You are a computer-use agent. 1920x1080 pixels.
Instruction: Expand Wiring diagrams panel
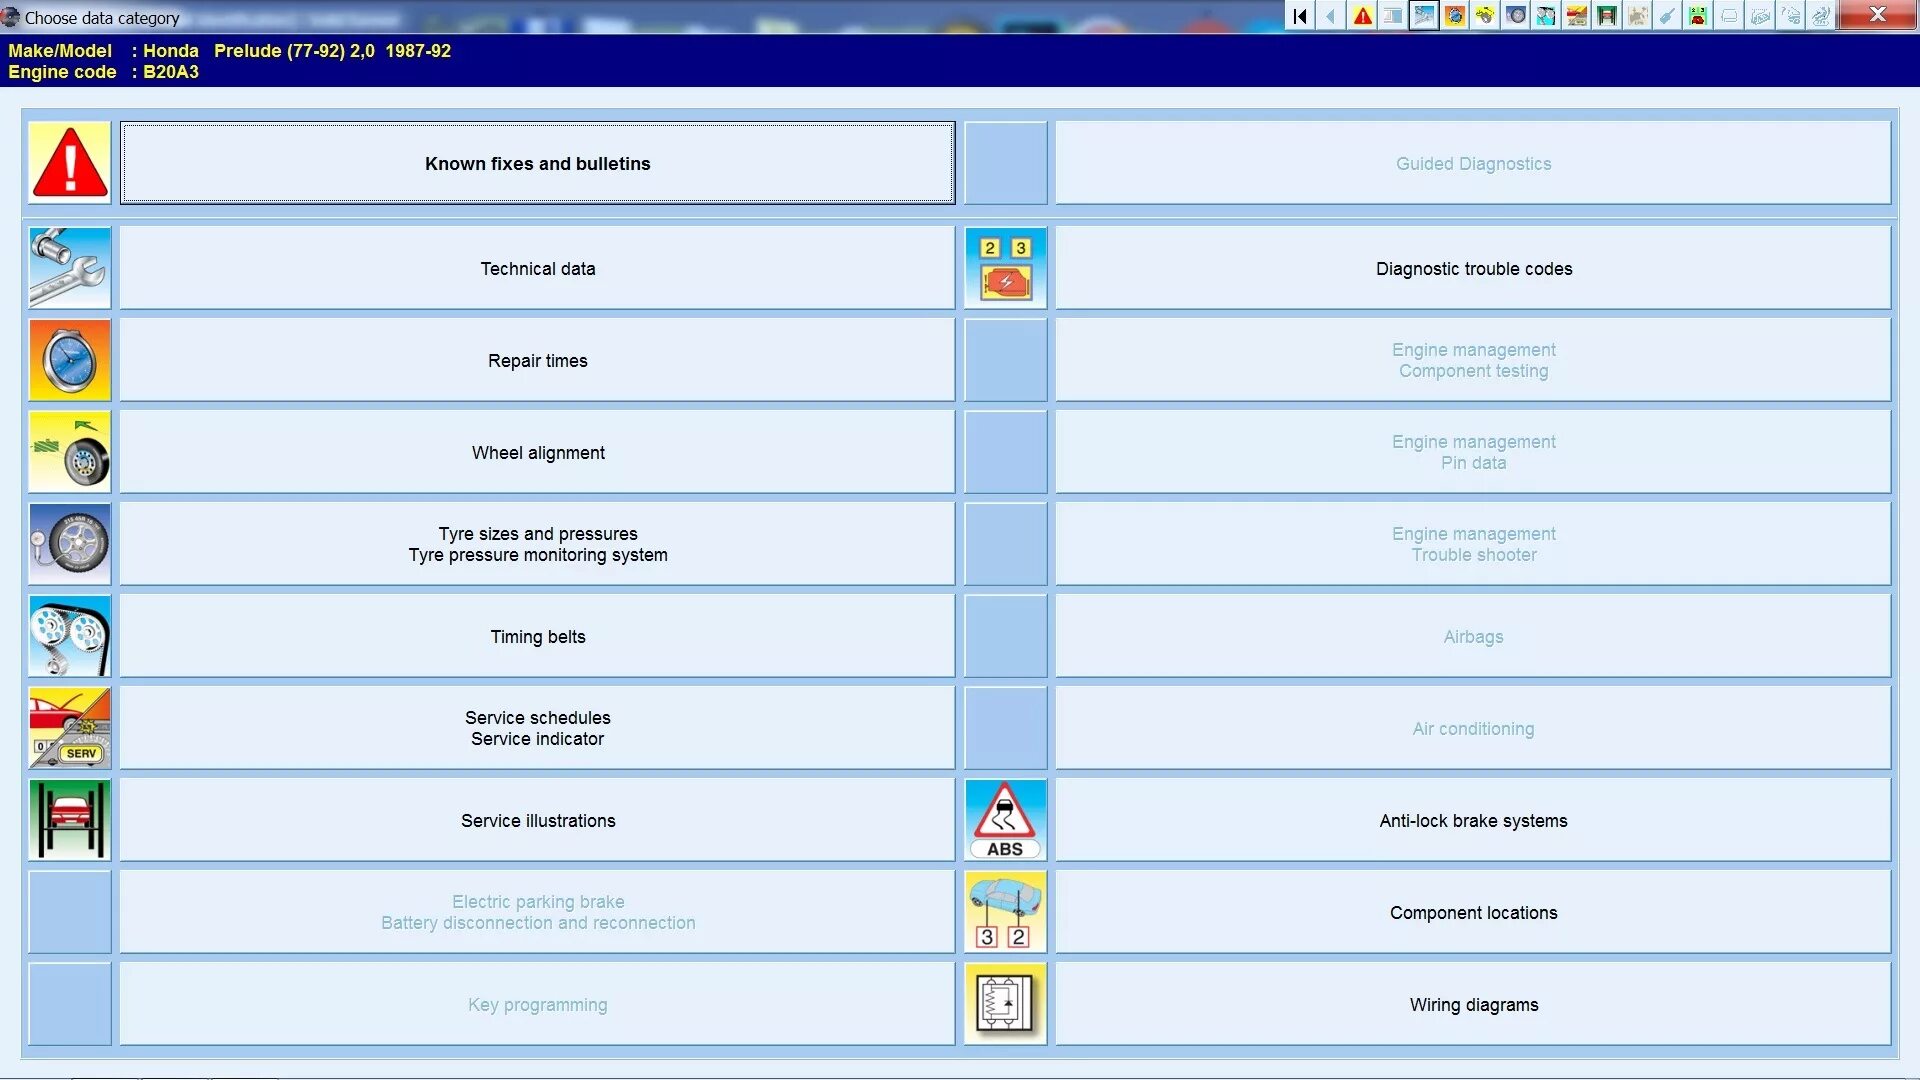pos(1473,1004)
